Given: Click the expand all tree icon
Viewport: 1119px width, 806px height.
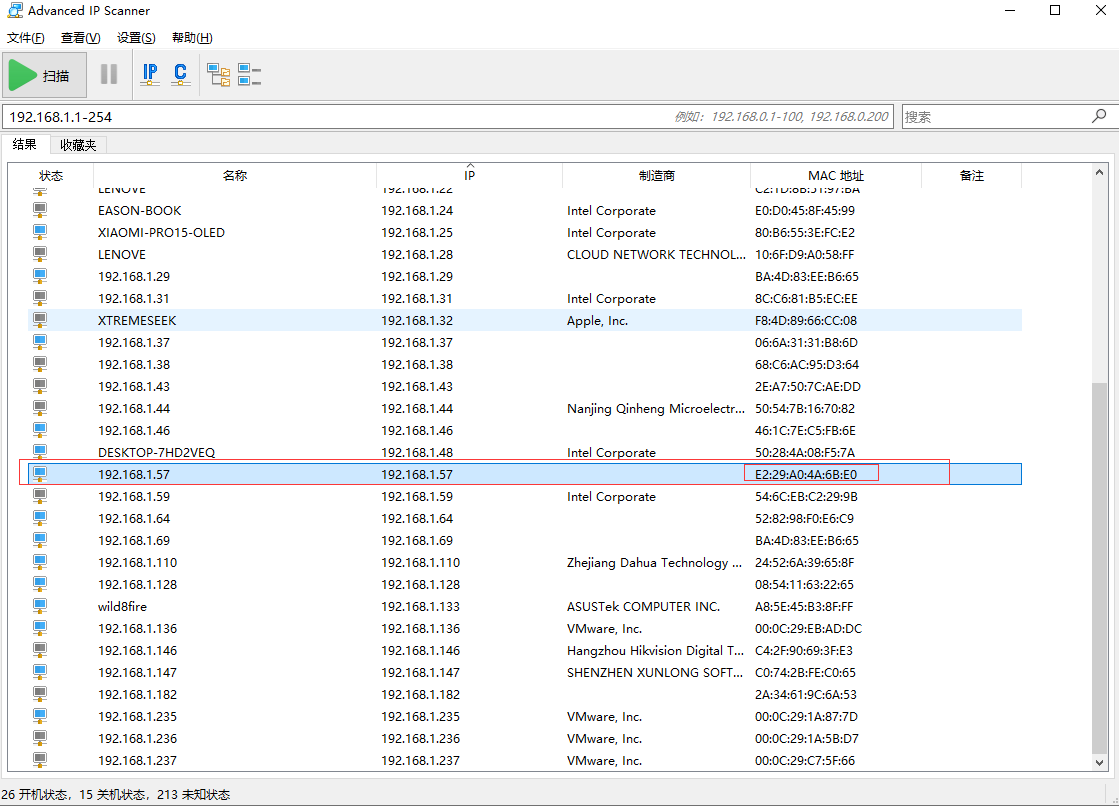Looking at the screenshot, I should click(x=218, y=75).
